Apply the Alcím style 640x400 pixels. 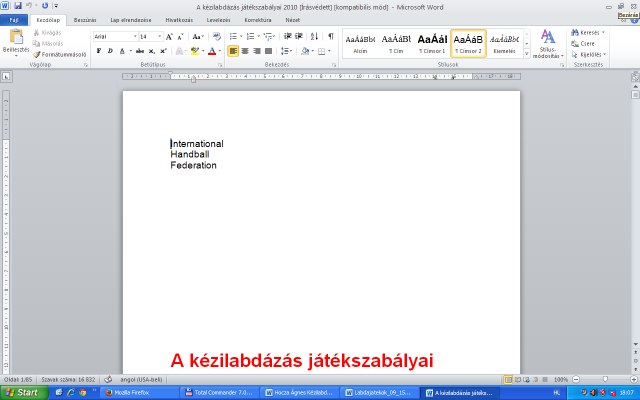point(360,43)
